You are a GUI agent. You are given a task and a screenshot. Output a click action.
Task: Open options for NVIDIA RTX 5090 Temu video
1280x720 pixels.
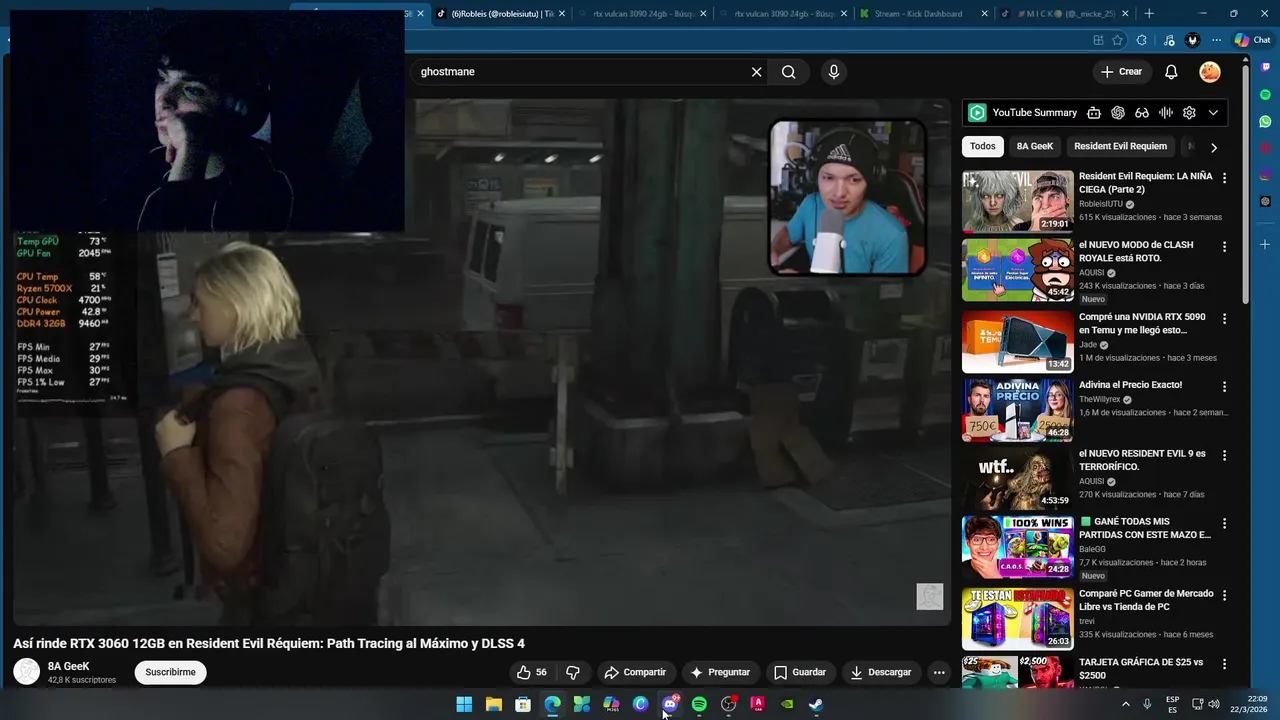tap(1224, 318)
